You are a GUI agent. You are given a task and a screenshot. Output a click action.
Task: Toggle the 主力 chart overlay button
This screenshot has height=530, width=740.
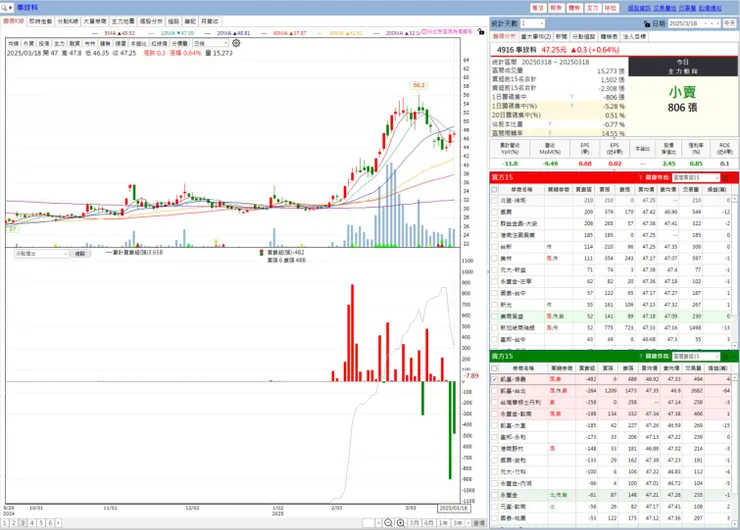(x=59, y=43)
